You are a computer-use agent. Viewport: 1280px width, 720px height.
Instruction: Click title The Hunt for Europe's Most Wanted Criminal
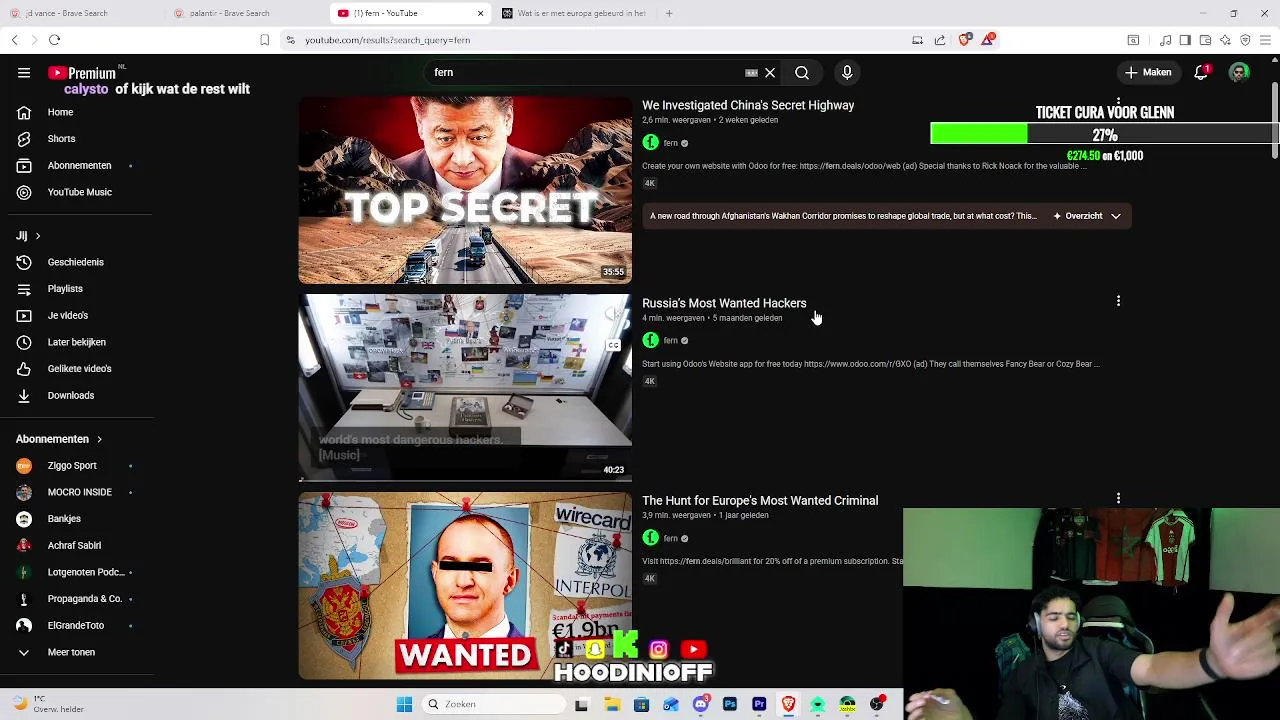click(760, 501)
